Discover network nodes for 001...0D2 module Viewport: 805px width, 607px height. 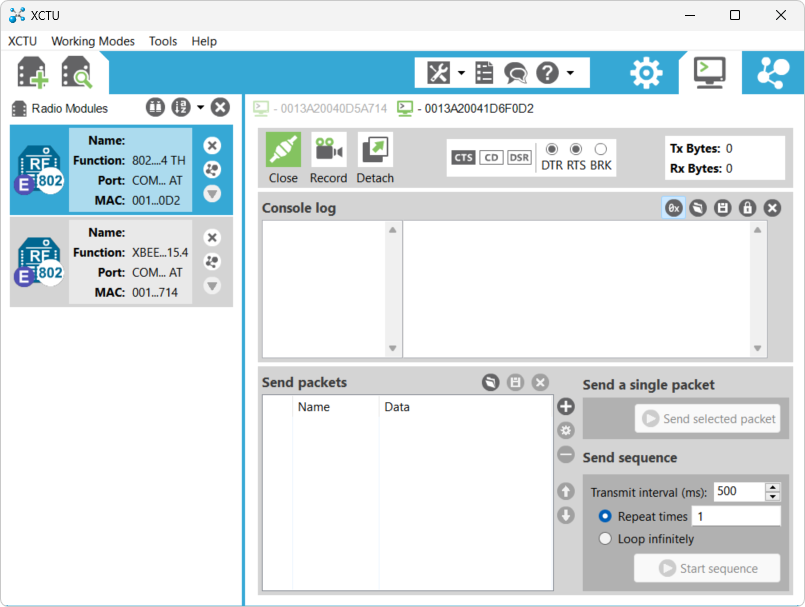(x=212, y=169)
